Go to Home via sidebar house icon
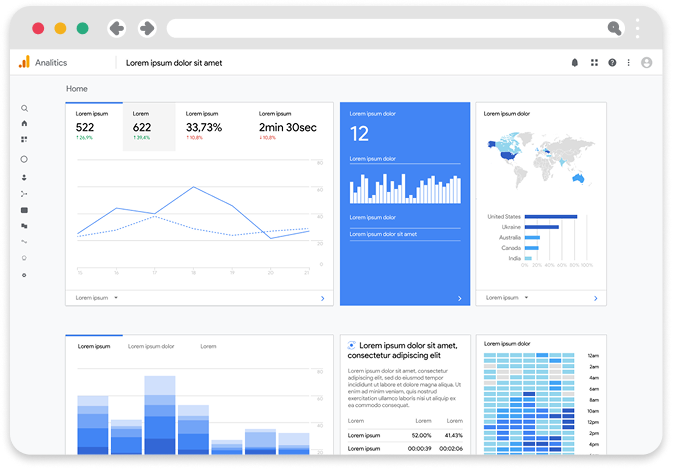 pyautogui.click(x=24, y=123)
